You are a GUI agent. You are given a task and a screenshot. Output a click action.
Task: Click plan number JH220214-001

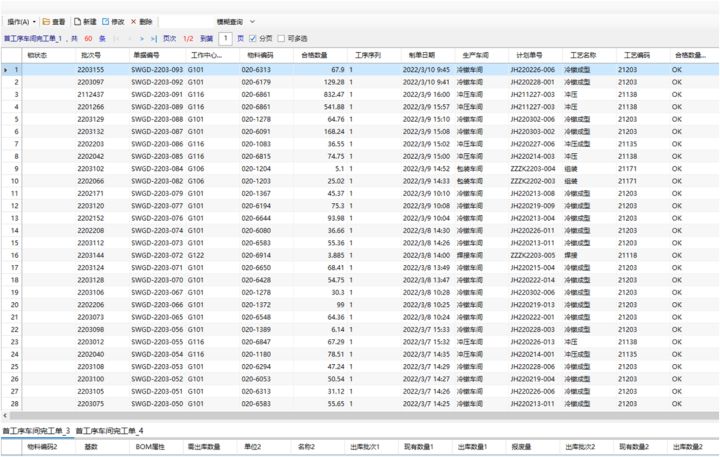533,355
